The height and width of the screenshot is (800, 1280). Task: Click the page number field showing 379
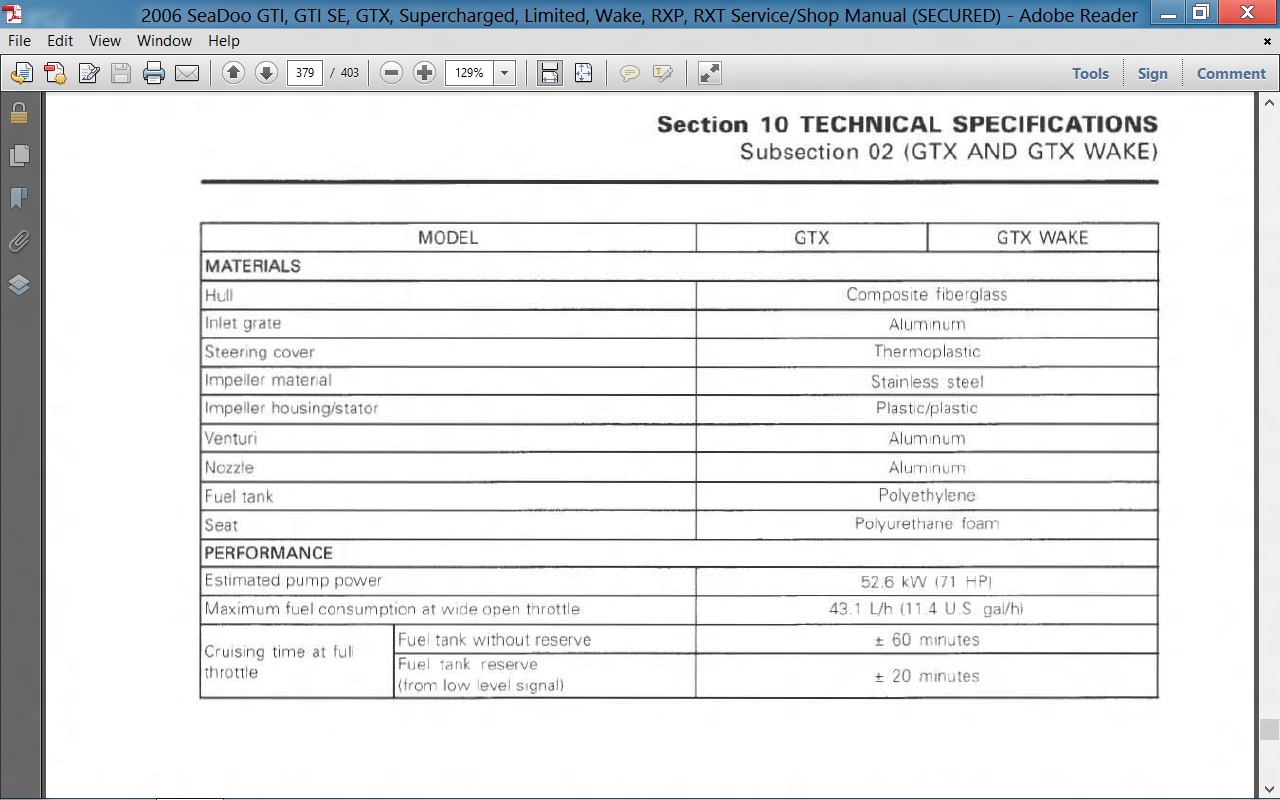(305, 73)
